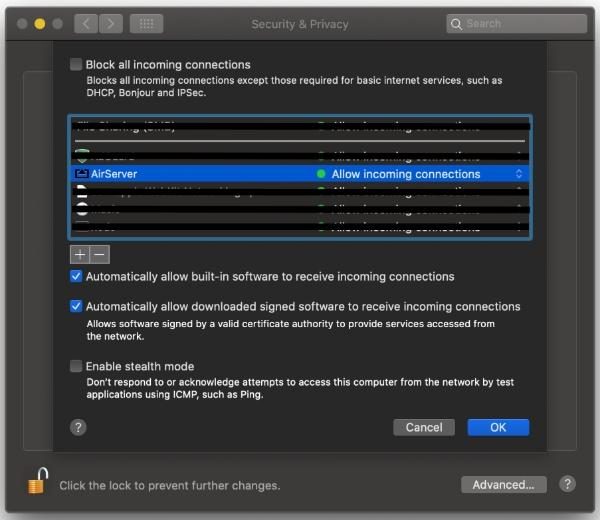
Task: Toggle automatically allow built-in software checkbox
Action: tap(76, 276)
